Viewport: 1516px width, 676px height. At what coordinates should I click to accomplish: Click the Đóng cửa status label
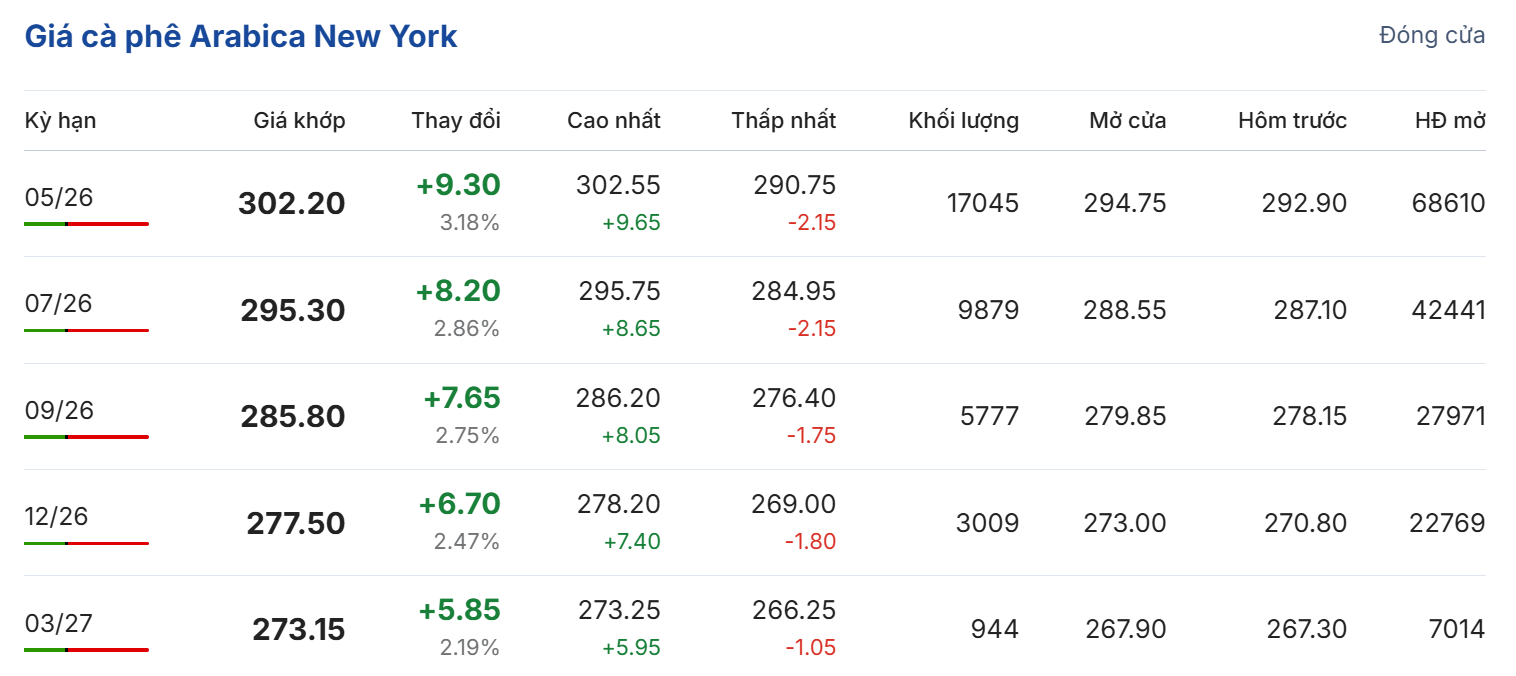coord(1431,36)
